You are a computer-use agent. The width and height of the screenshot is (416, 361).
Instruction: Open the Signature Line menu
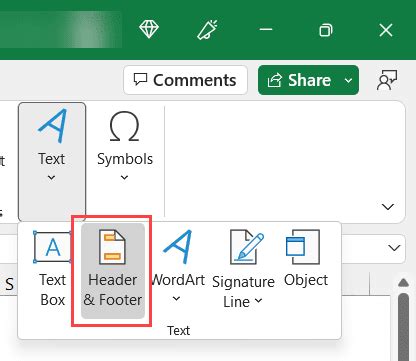tap(243, 269)
